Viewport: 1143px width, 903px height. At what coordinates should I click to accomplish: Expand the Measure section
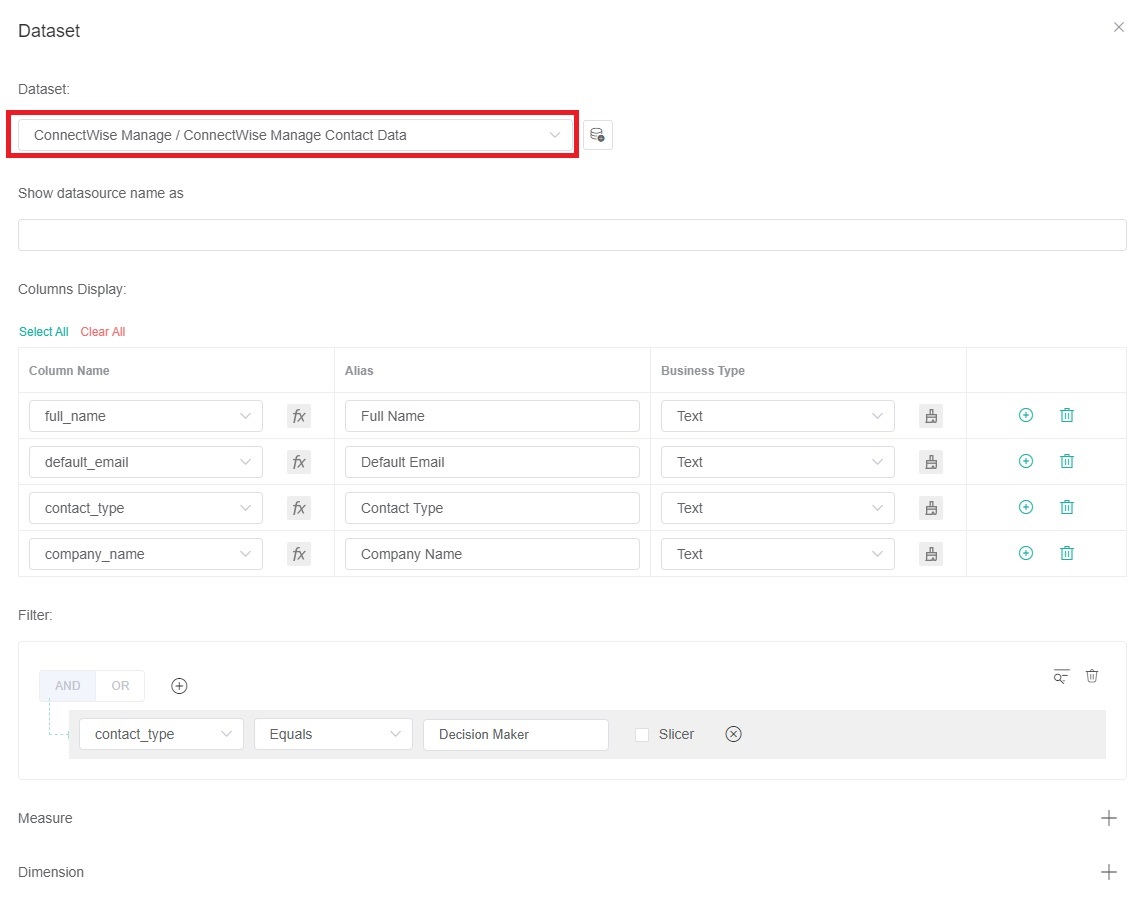click(x=1109, y=818)
